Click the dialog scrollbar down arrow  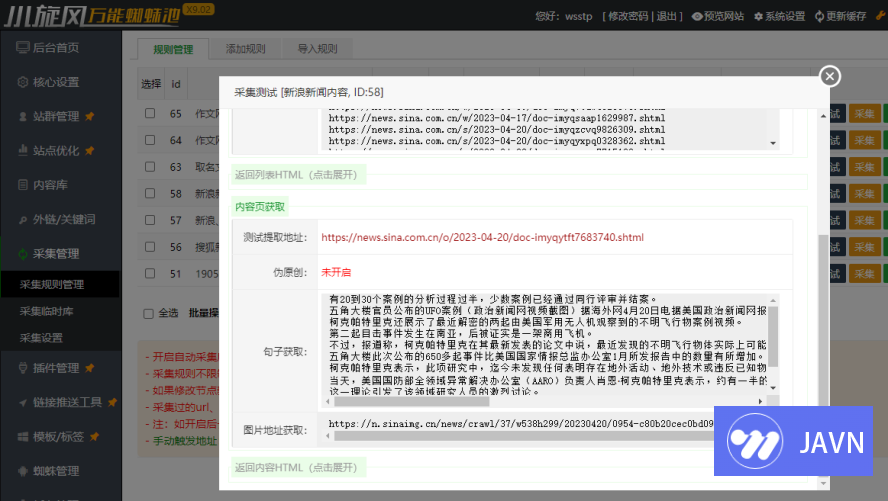823,484
